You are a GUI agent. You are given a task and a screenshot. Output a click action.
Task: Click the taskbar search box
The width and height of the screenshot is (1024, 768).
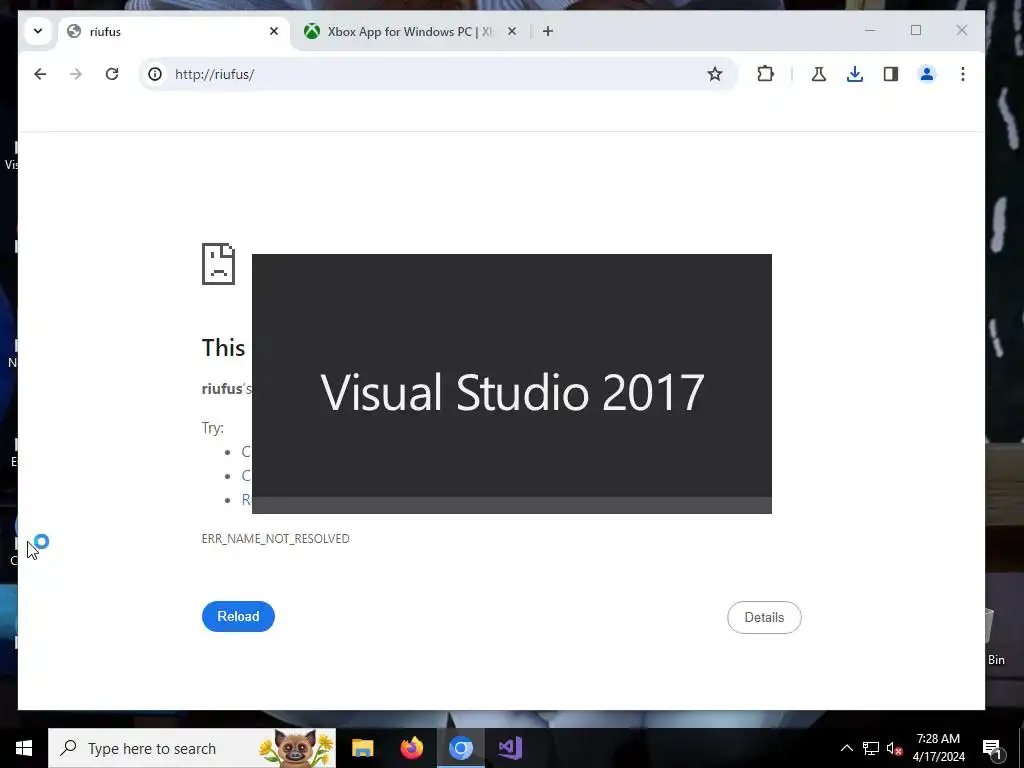192,748
